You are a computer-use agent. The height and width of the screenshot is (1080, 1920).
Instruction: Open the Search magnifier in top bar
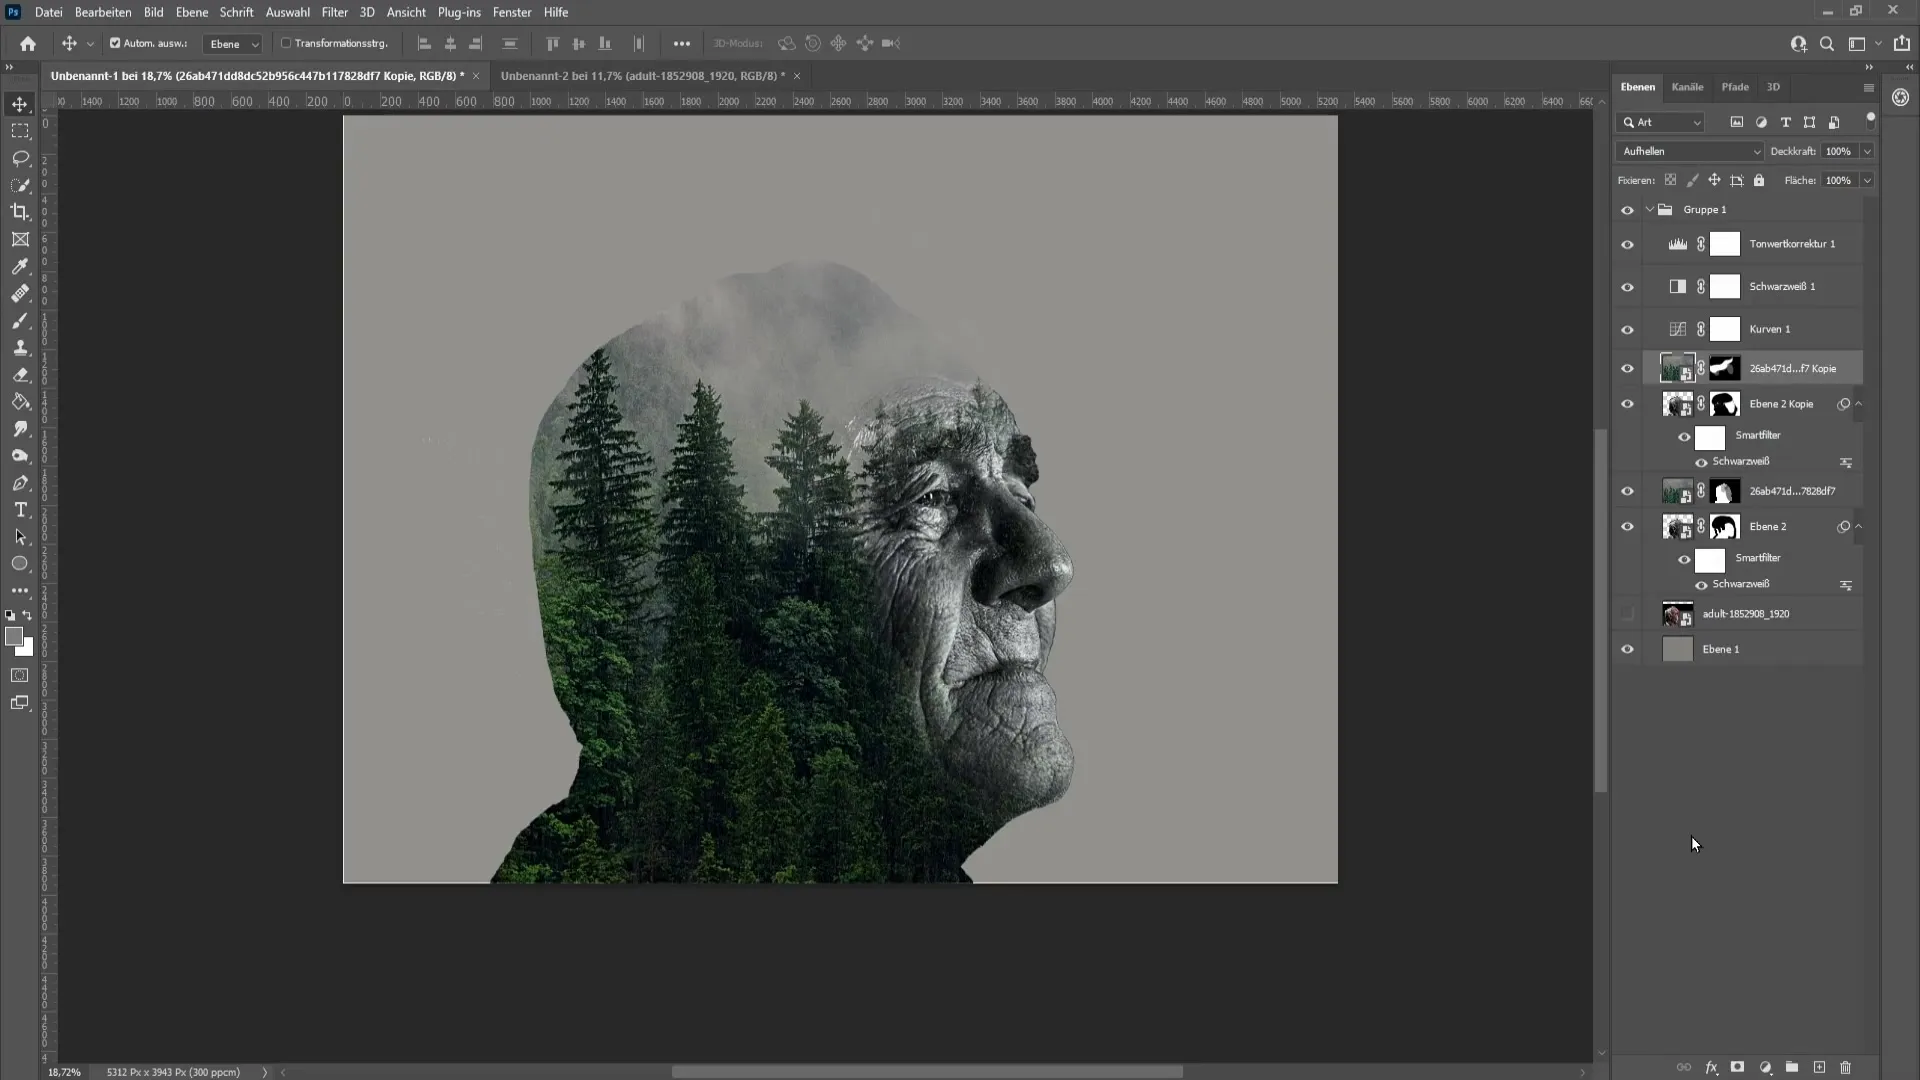pos(1827,44)
